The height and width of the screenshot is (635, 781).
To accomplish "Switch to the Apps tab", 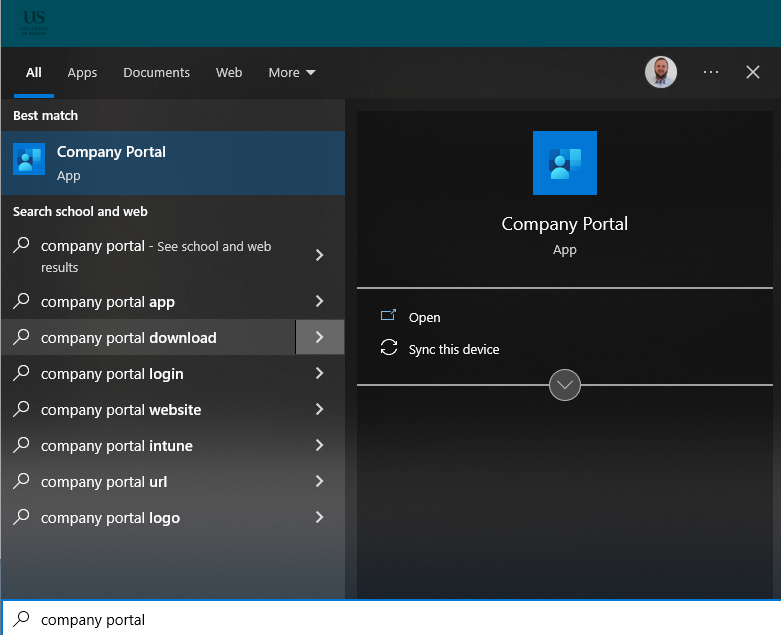I will tap(82, 73).
